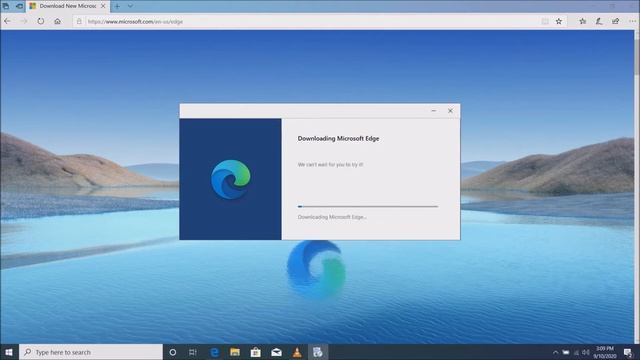Image resolution: width=640 pixels, height=360 pixels.
Task: Click the Edge logo in installer
Action: pyautogui.click(x=231, y=179)
